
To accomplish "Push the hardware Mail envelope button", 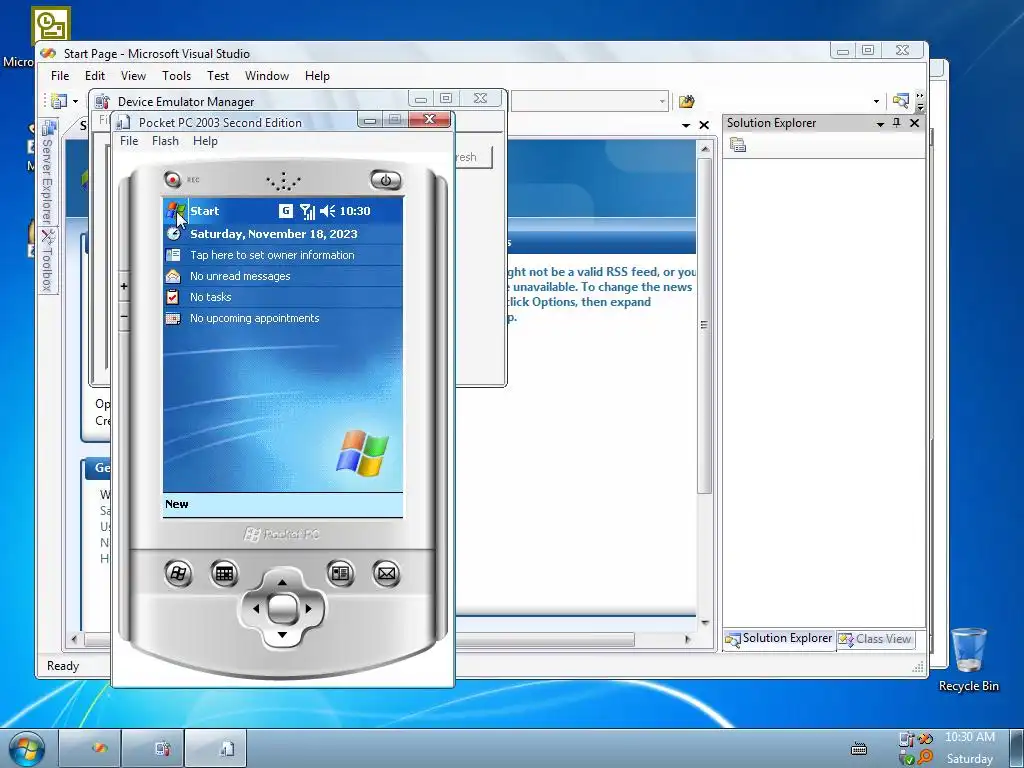I will [386, 573].
